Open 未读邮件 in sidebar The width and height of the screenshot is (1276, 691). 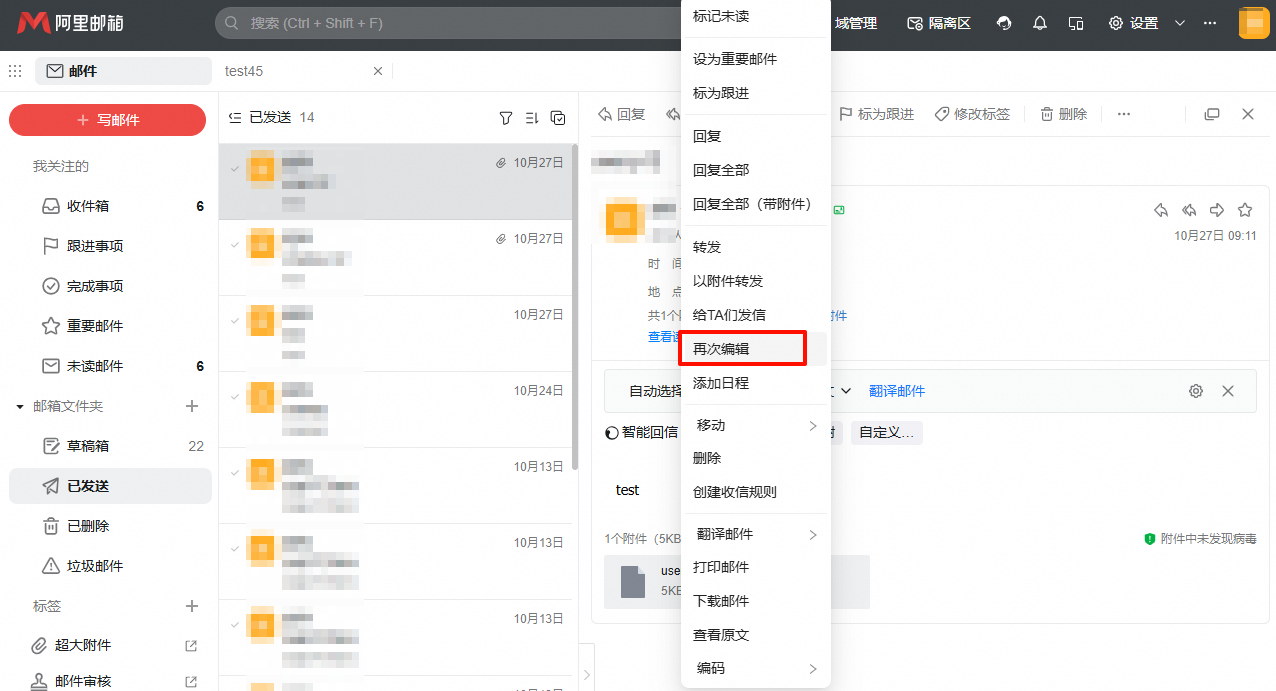pyautogui.click(x=110, y=366)
